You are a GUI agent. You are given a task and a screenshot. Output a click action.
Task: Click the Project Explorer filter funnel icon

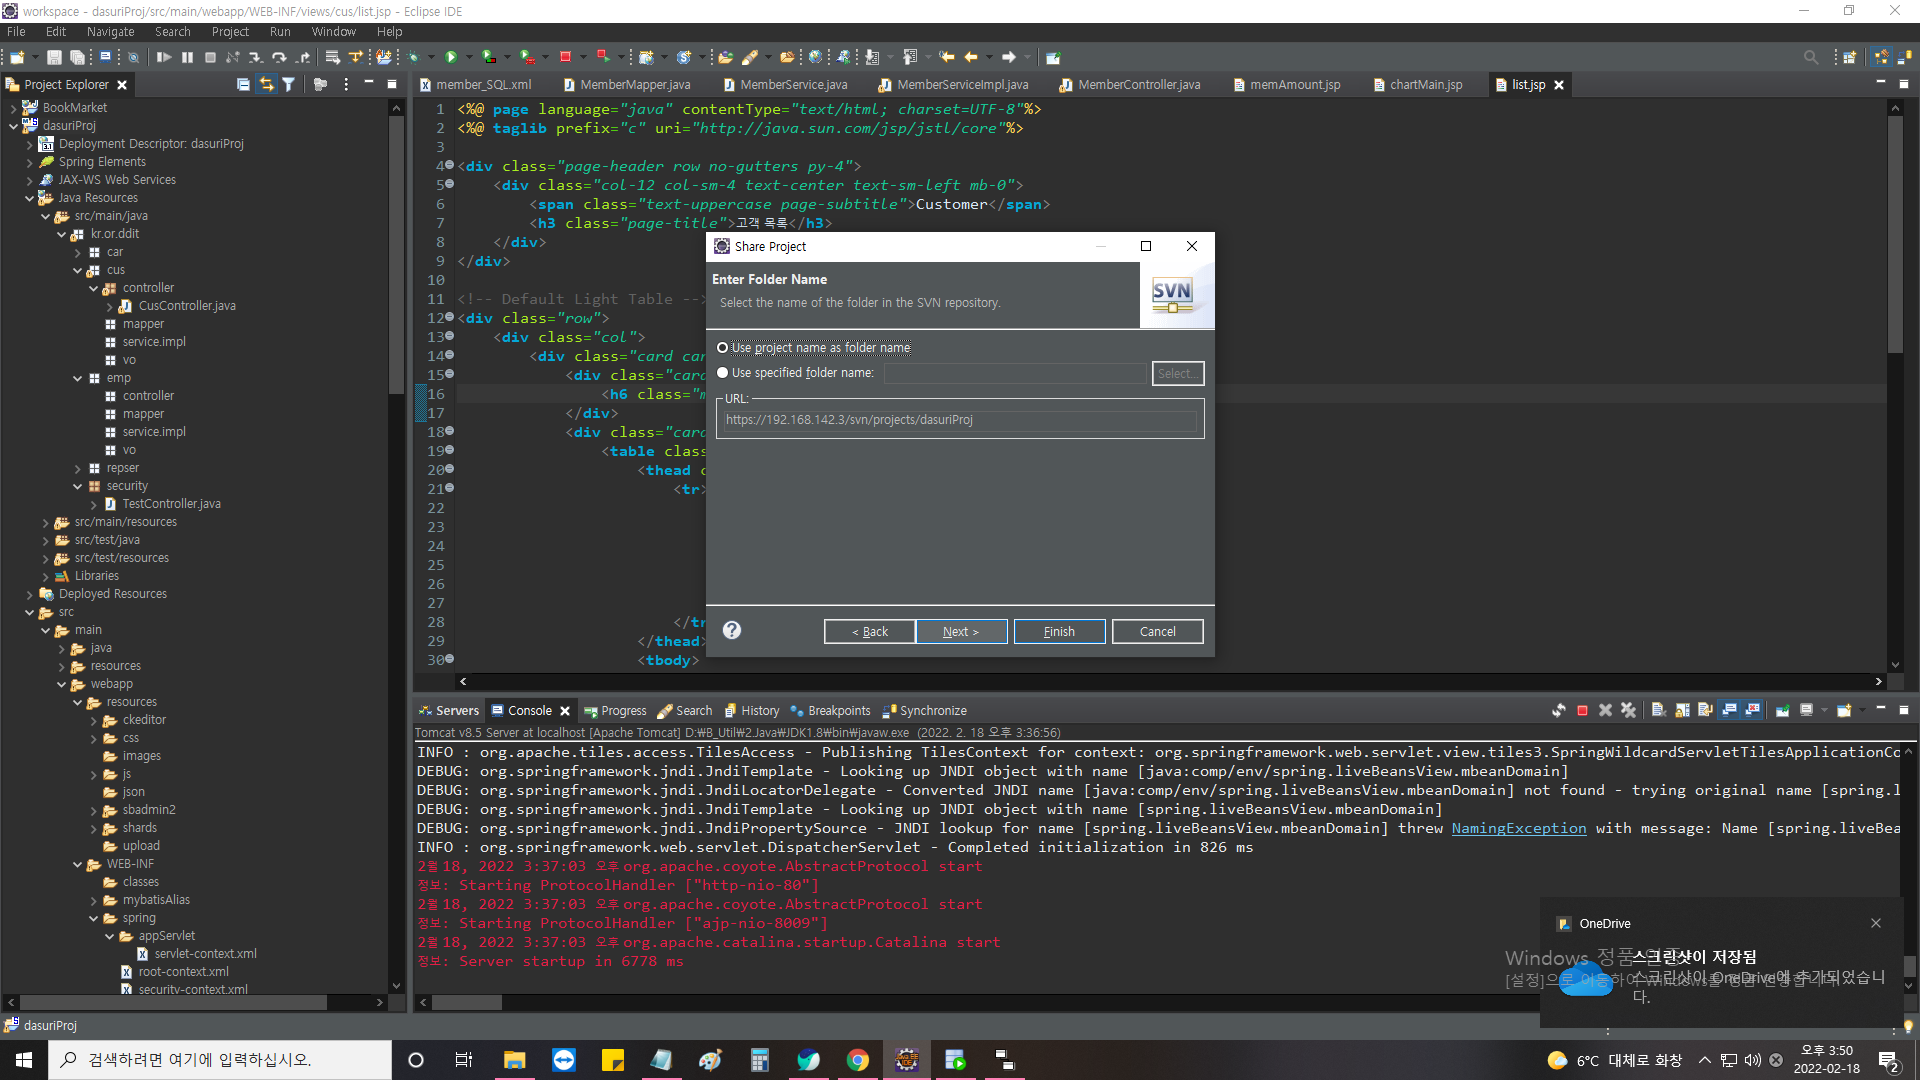click(x=289, y=85)
